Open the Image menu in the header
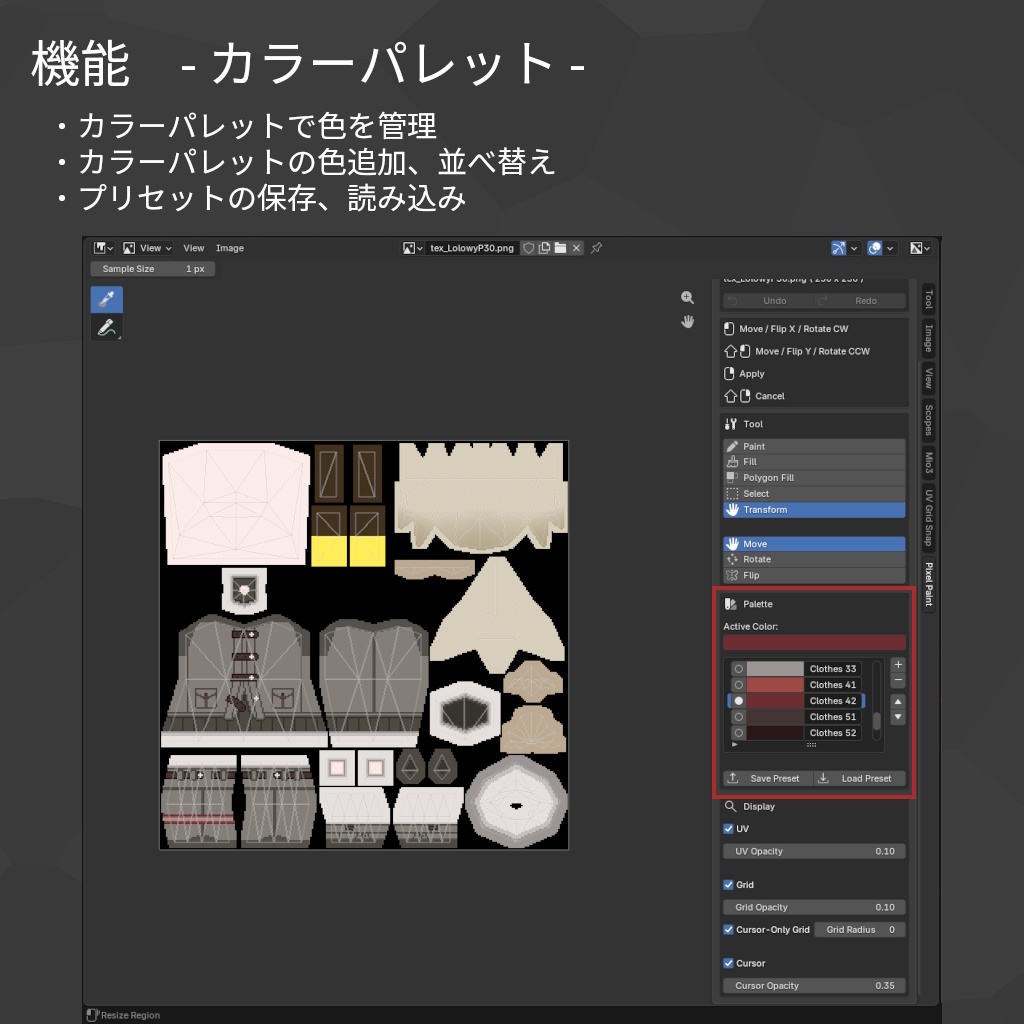This screenshot has height=1024, width=1024. [230, 248]
